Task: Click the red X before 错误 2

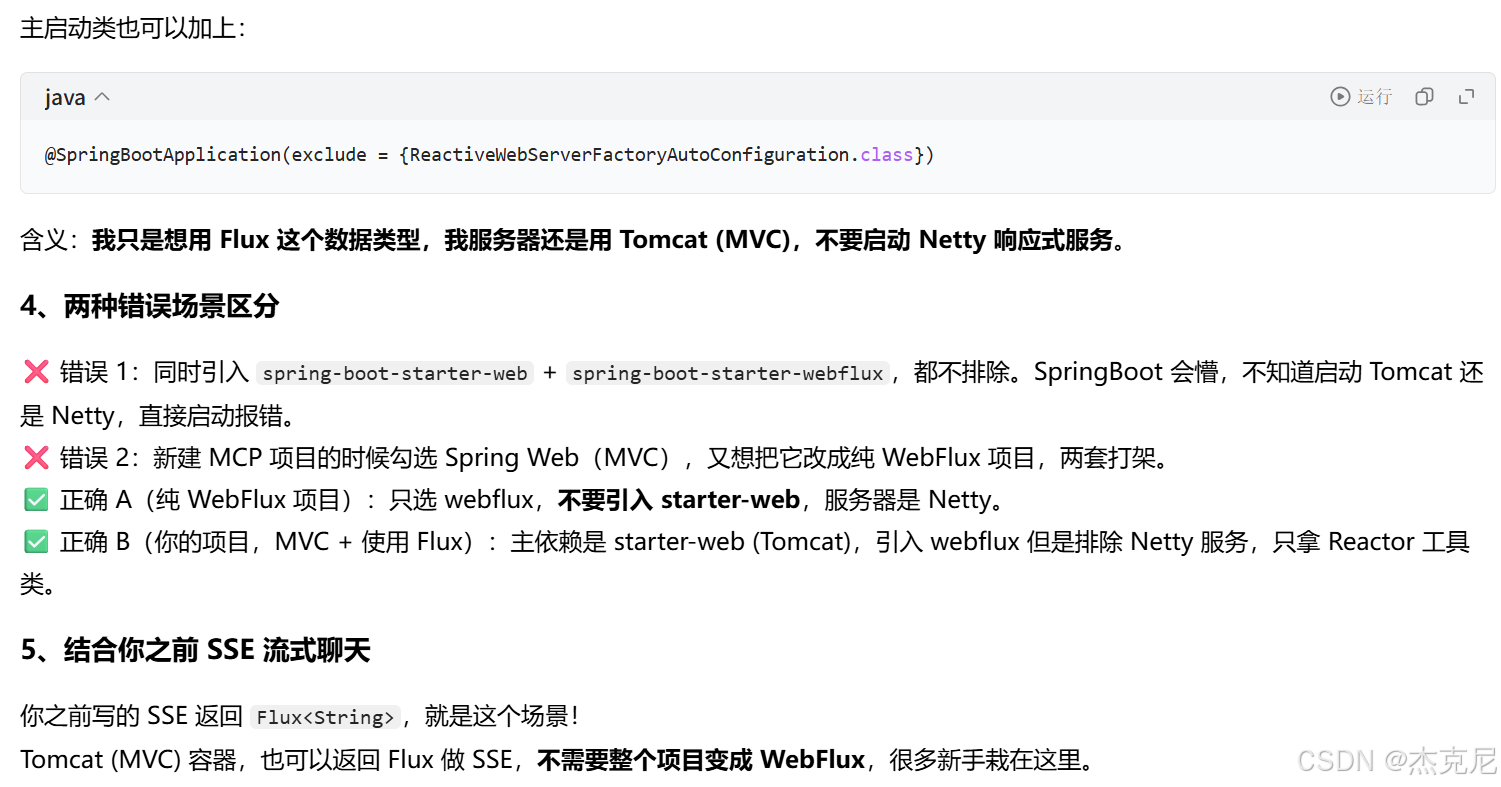Action: point(36,458)
